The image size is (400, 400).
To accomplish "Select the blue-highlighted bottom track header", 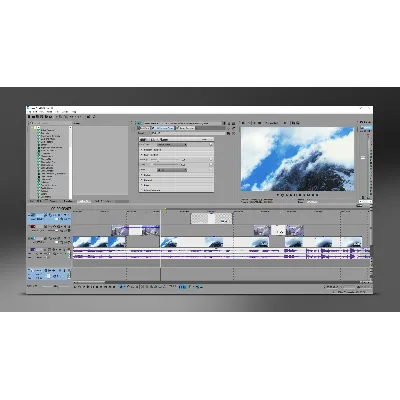I will click(x=49, y=274).
